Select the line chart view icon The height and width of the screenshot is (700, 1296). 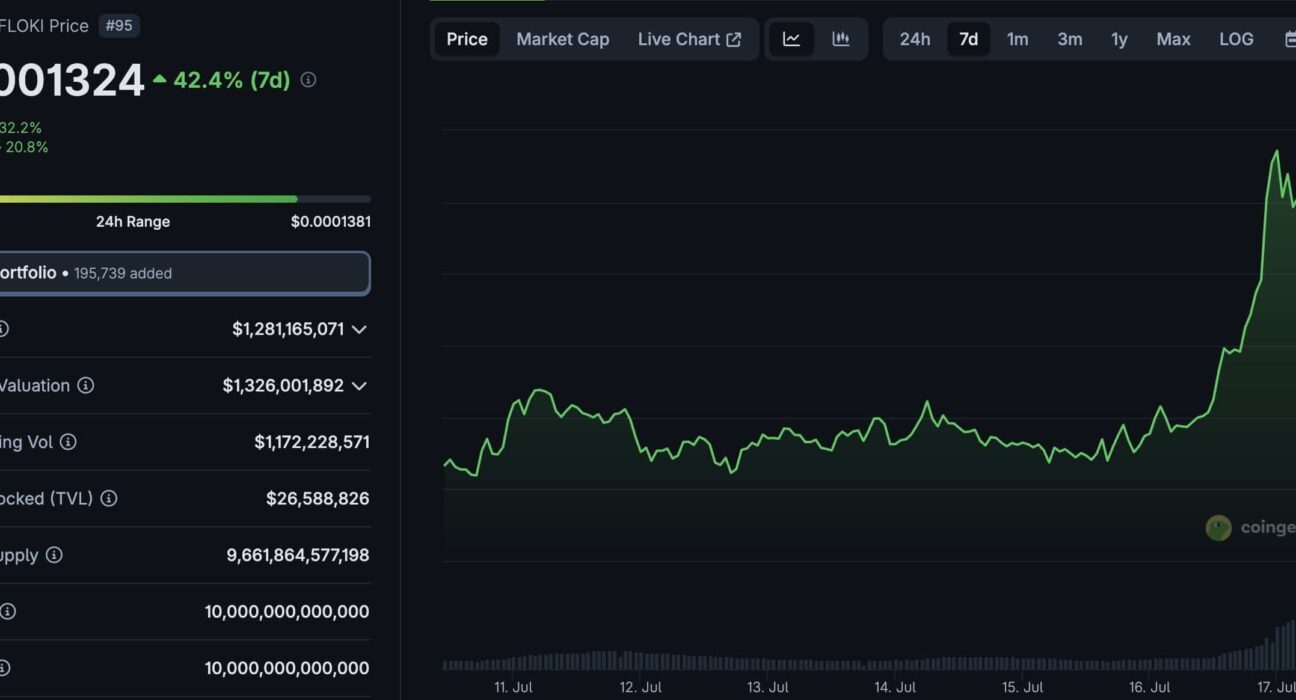click(791, 39)
